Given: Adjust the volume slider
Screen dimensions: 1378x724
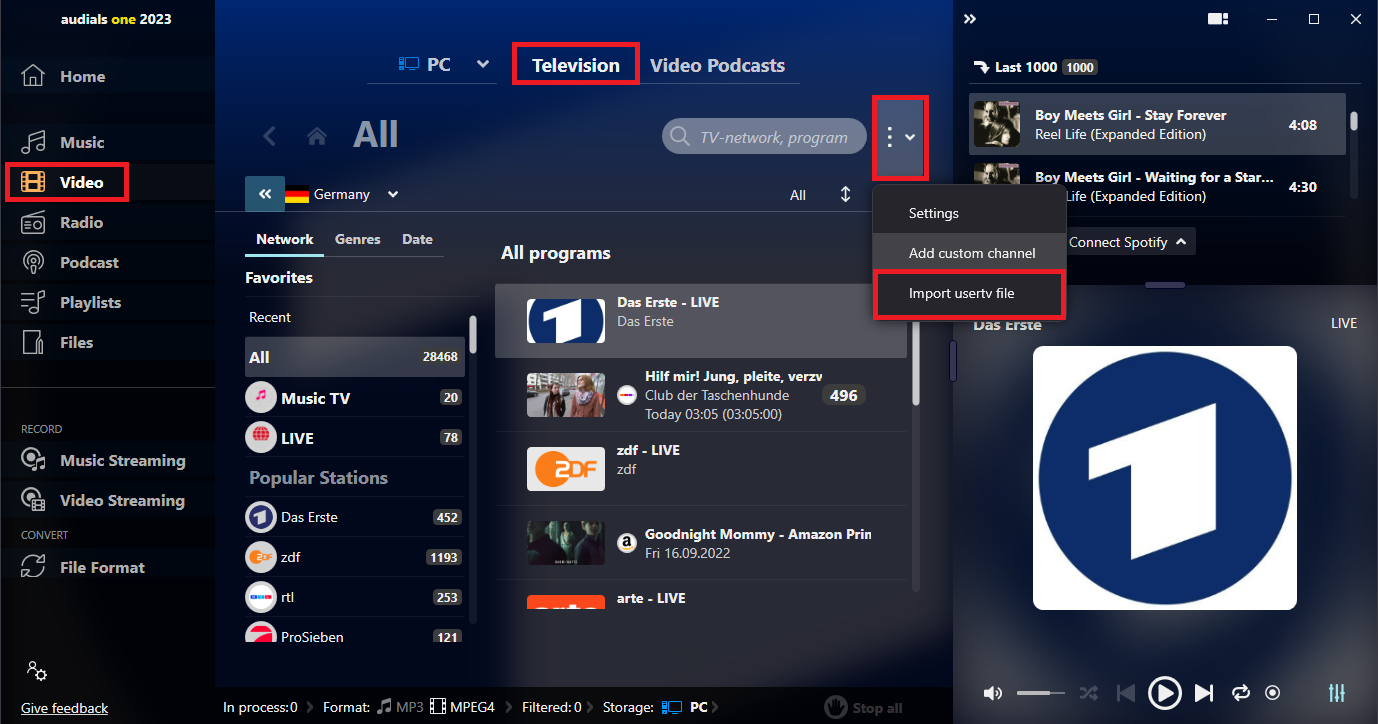Looking at the screenshot, I should pos(1041,693).
